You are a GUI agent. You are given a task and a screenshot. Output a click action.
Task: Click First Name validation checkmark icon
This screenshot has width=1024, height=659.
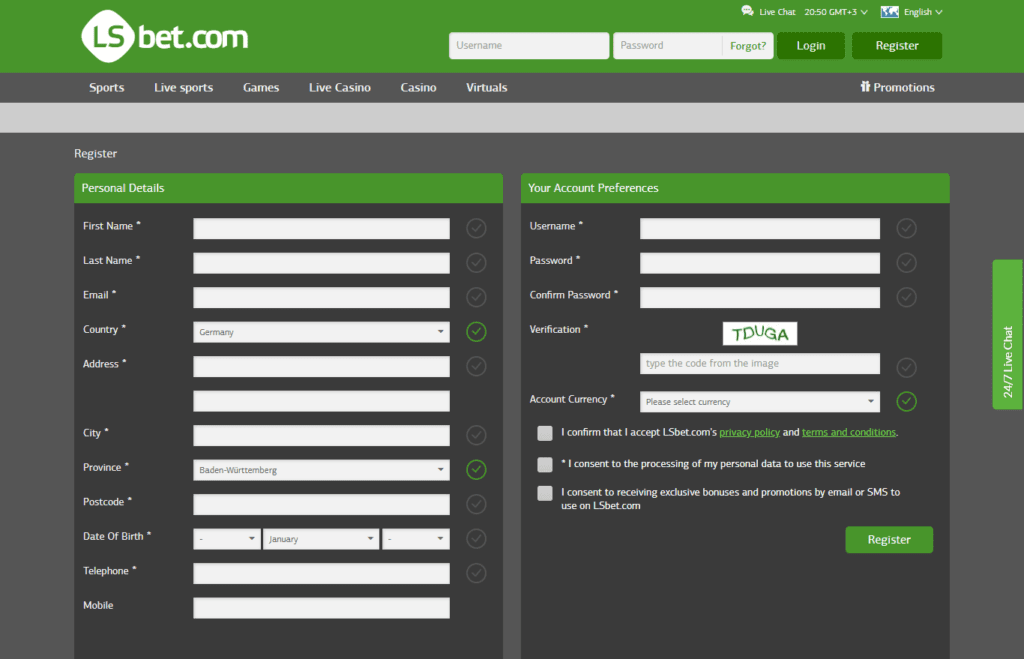point(476,228)
